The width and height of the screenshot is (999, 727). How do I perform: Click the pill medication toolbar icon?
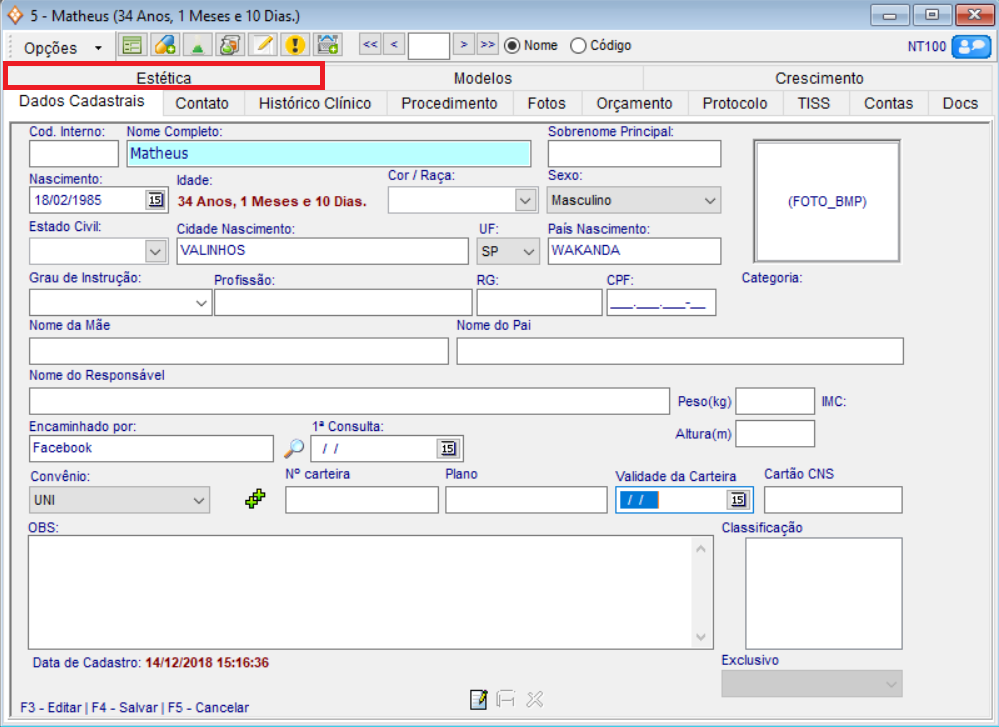tap(164, 45)
